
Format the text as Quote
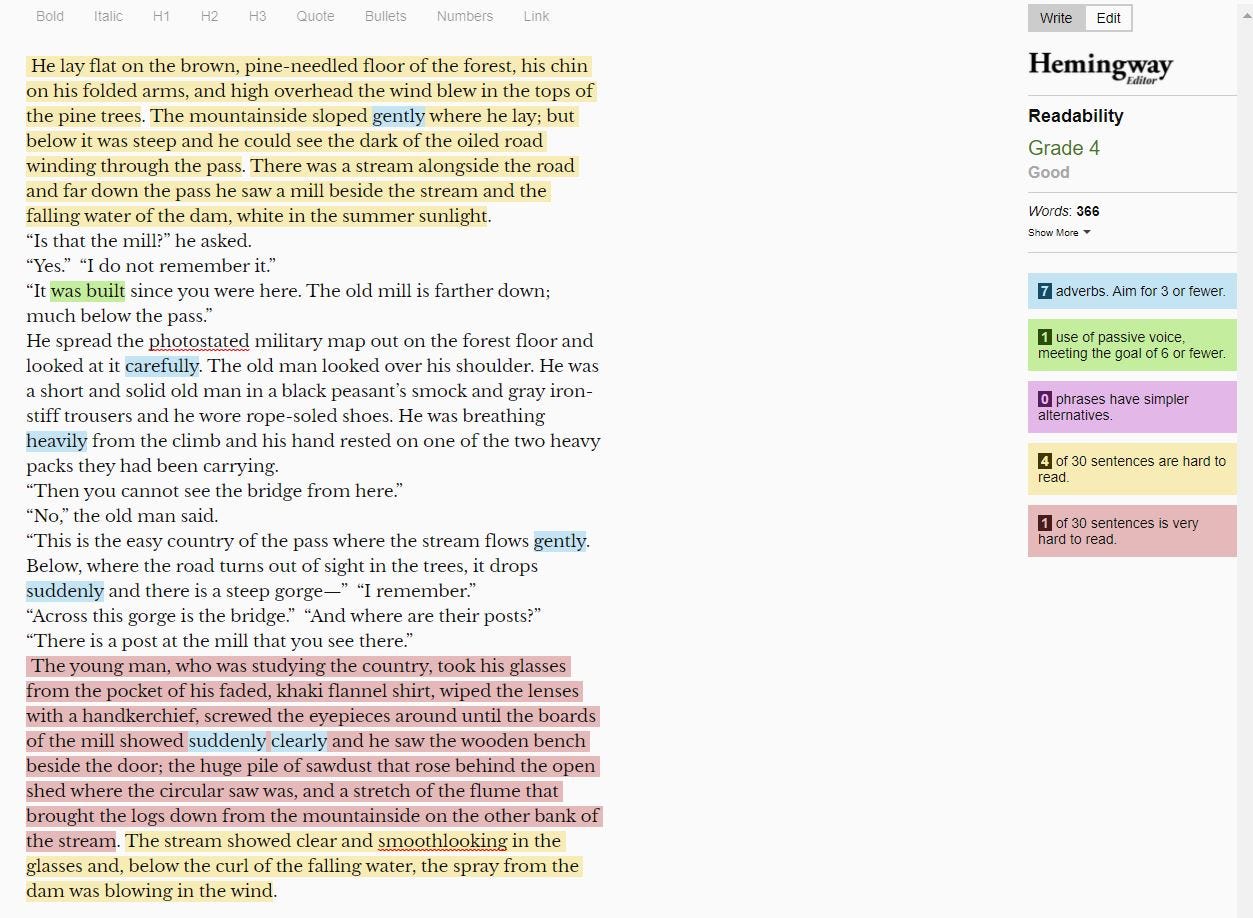[x=315, y=16]
